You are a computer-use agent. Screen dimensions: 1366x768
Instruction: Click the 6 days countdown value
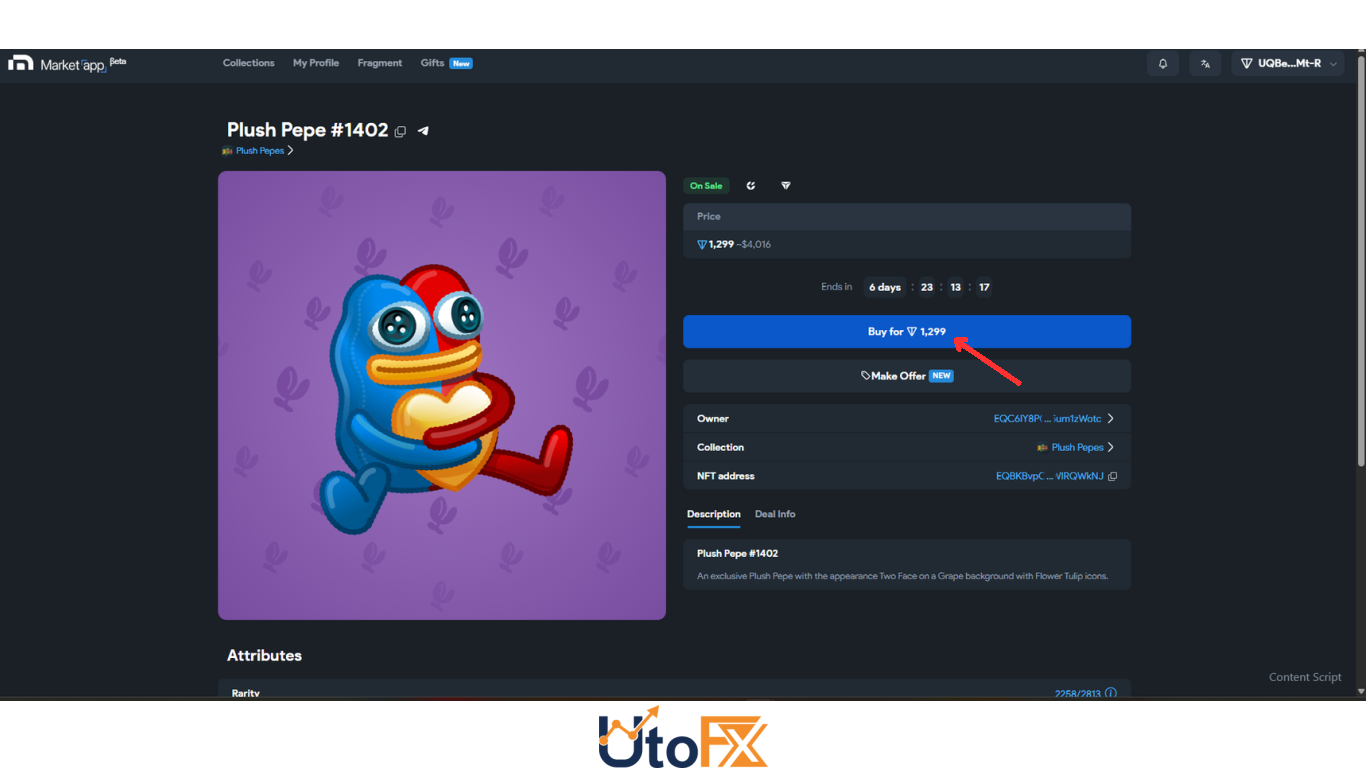[x=885, y=287]
